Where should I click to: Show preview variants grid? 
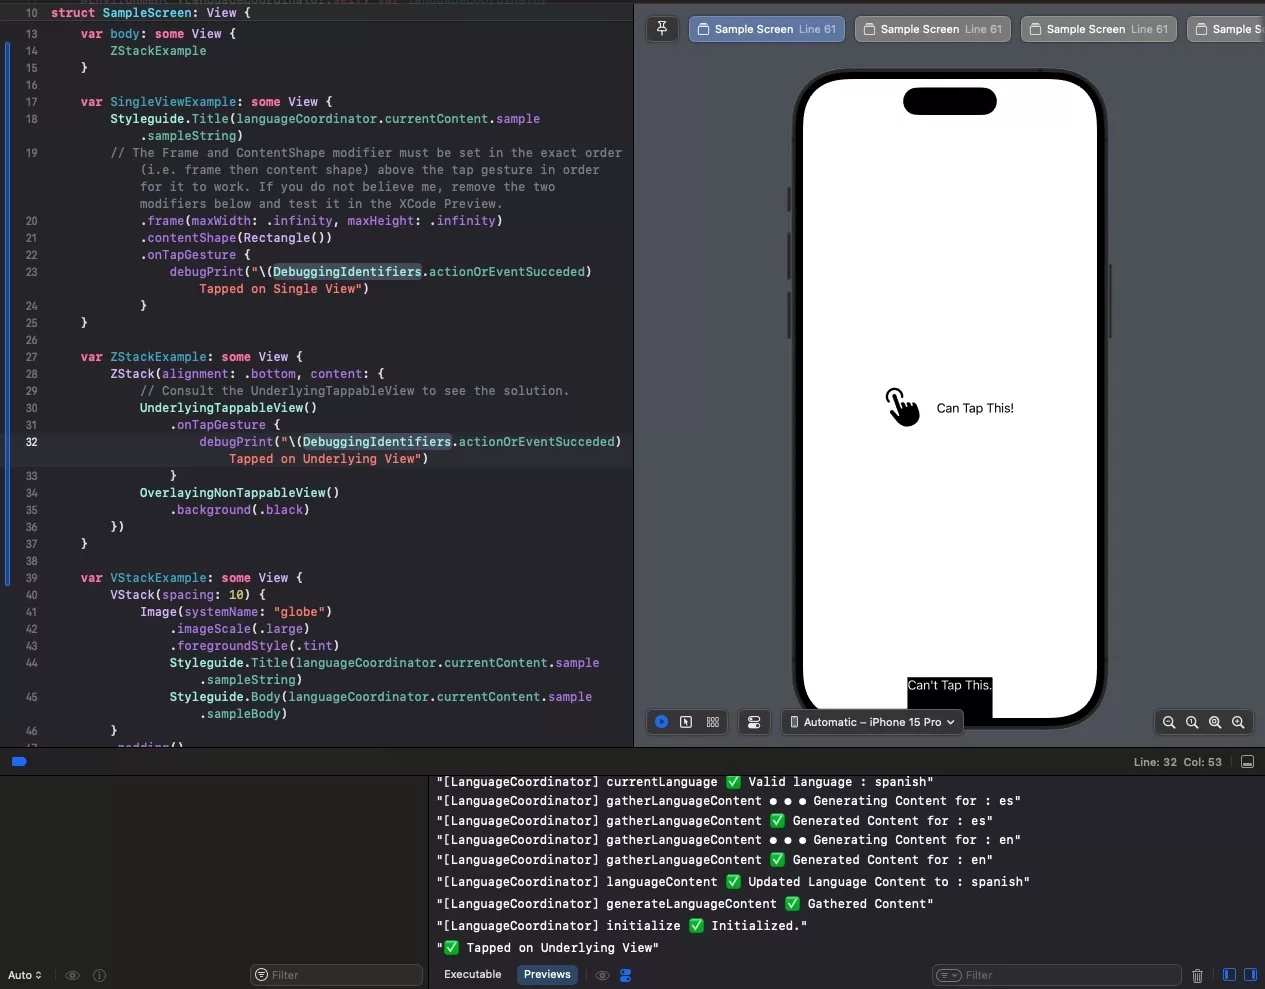pos(713,722)
